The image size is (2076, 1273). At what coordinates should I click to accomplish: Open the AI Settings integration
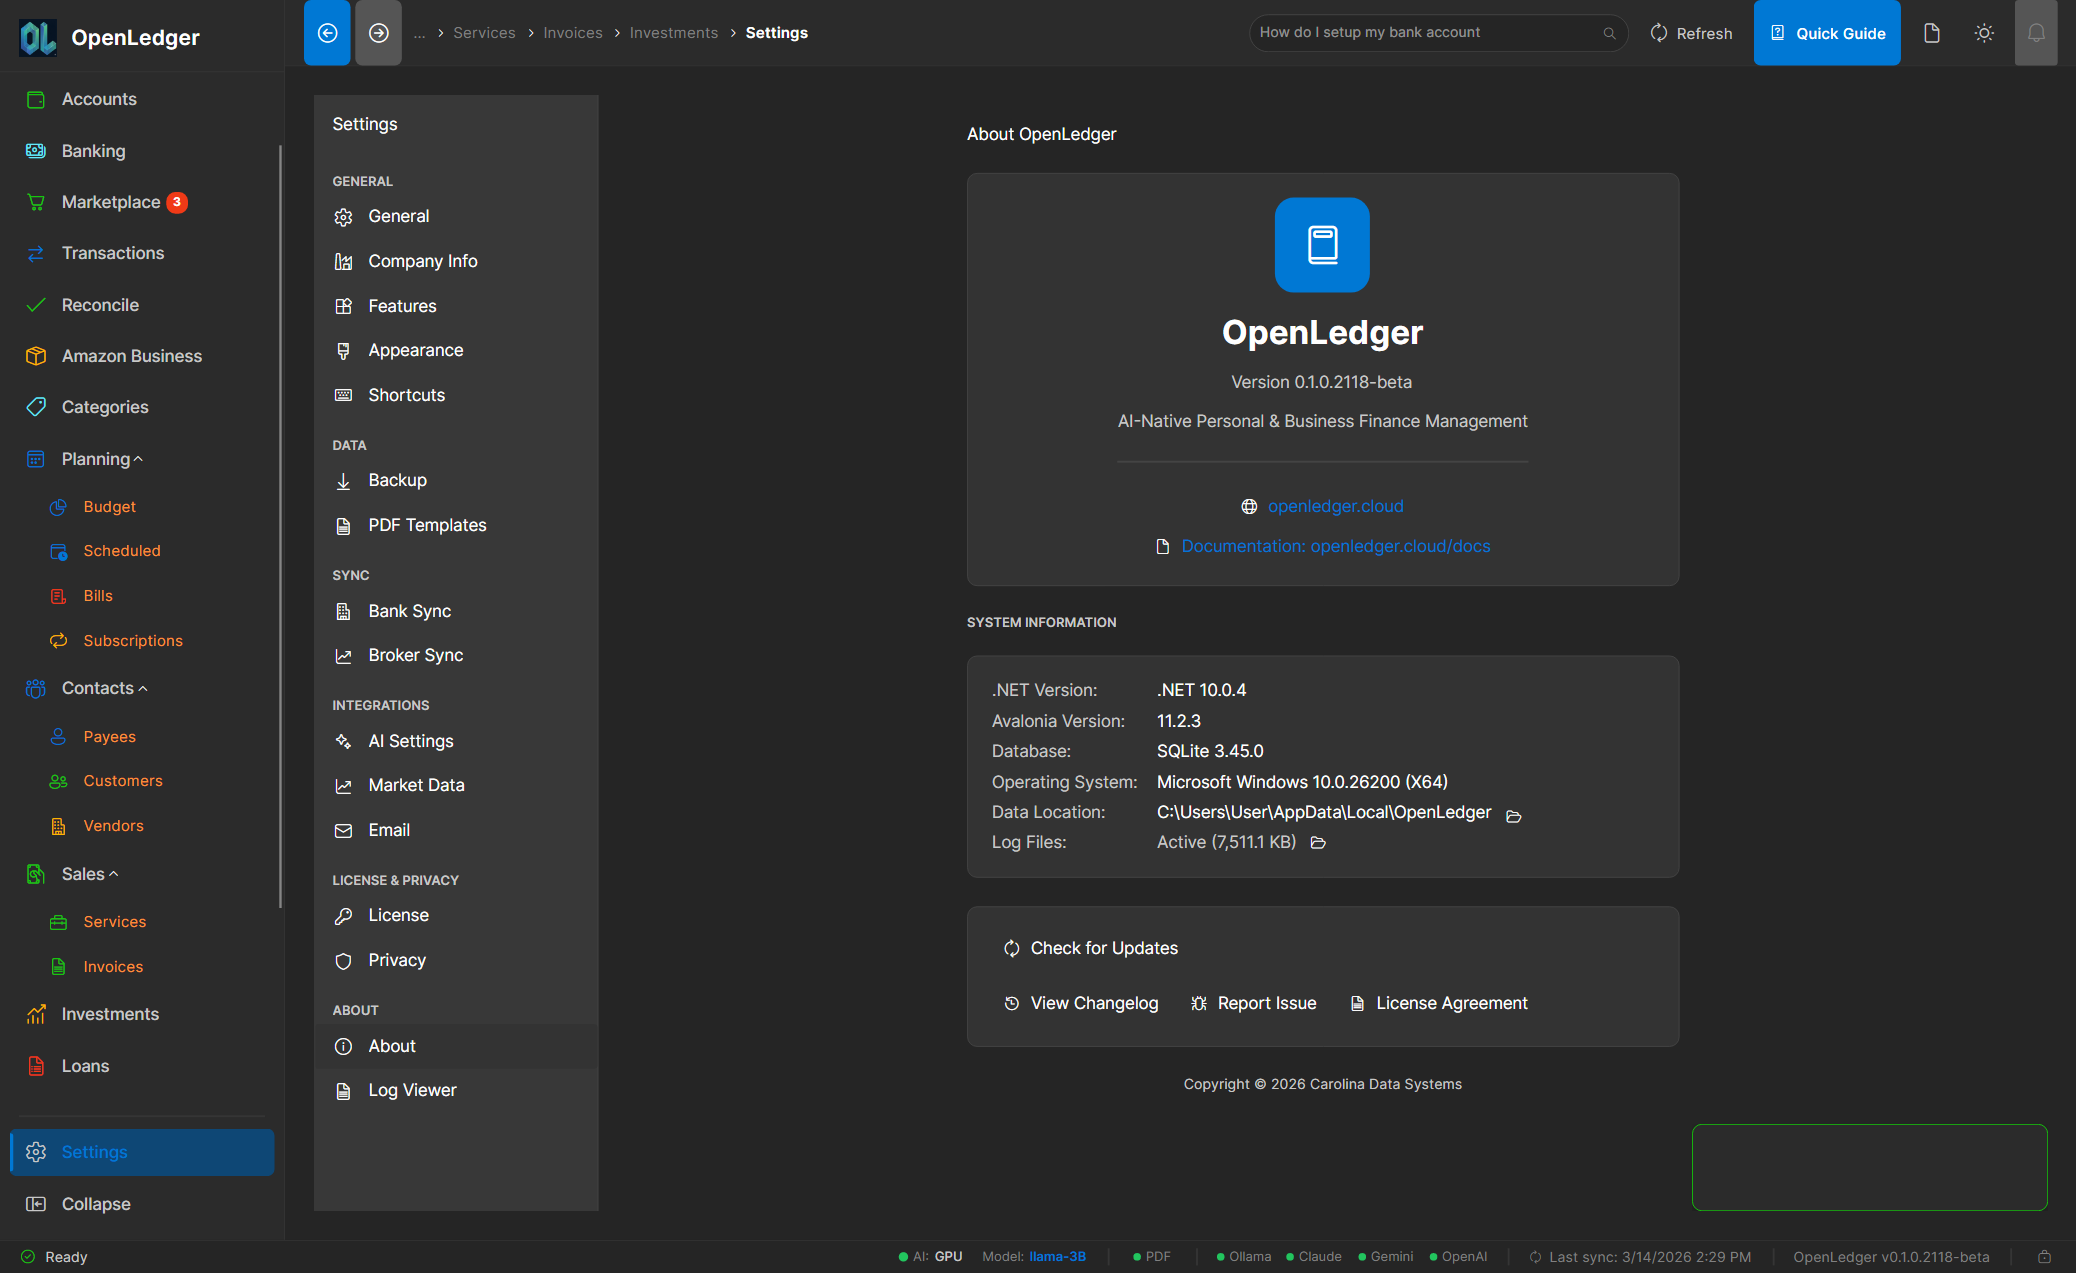pyautogui.click(x=410, y=741)
